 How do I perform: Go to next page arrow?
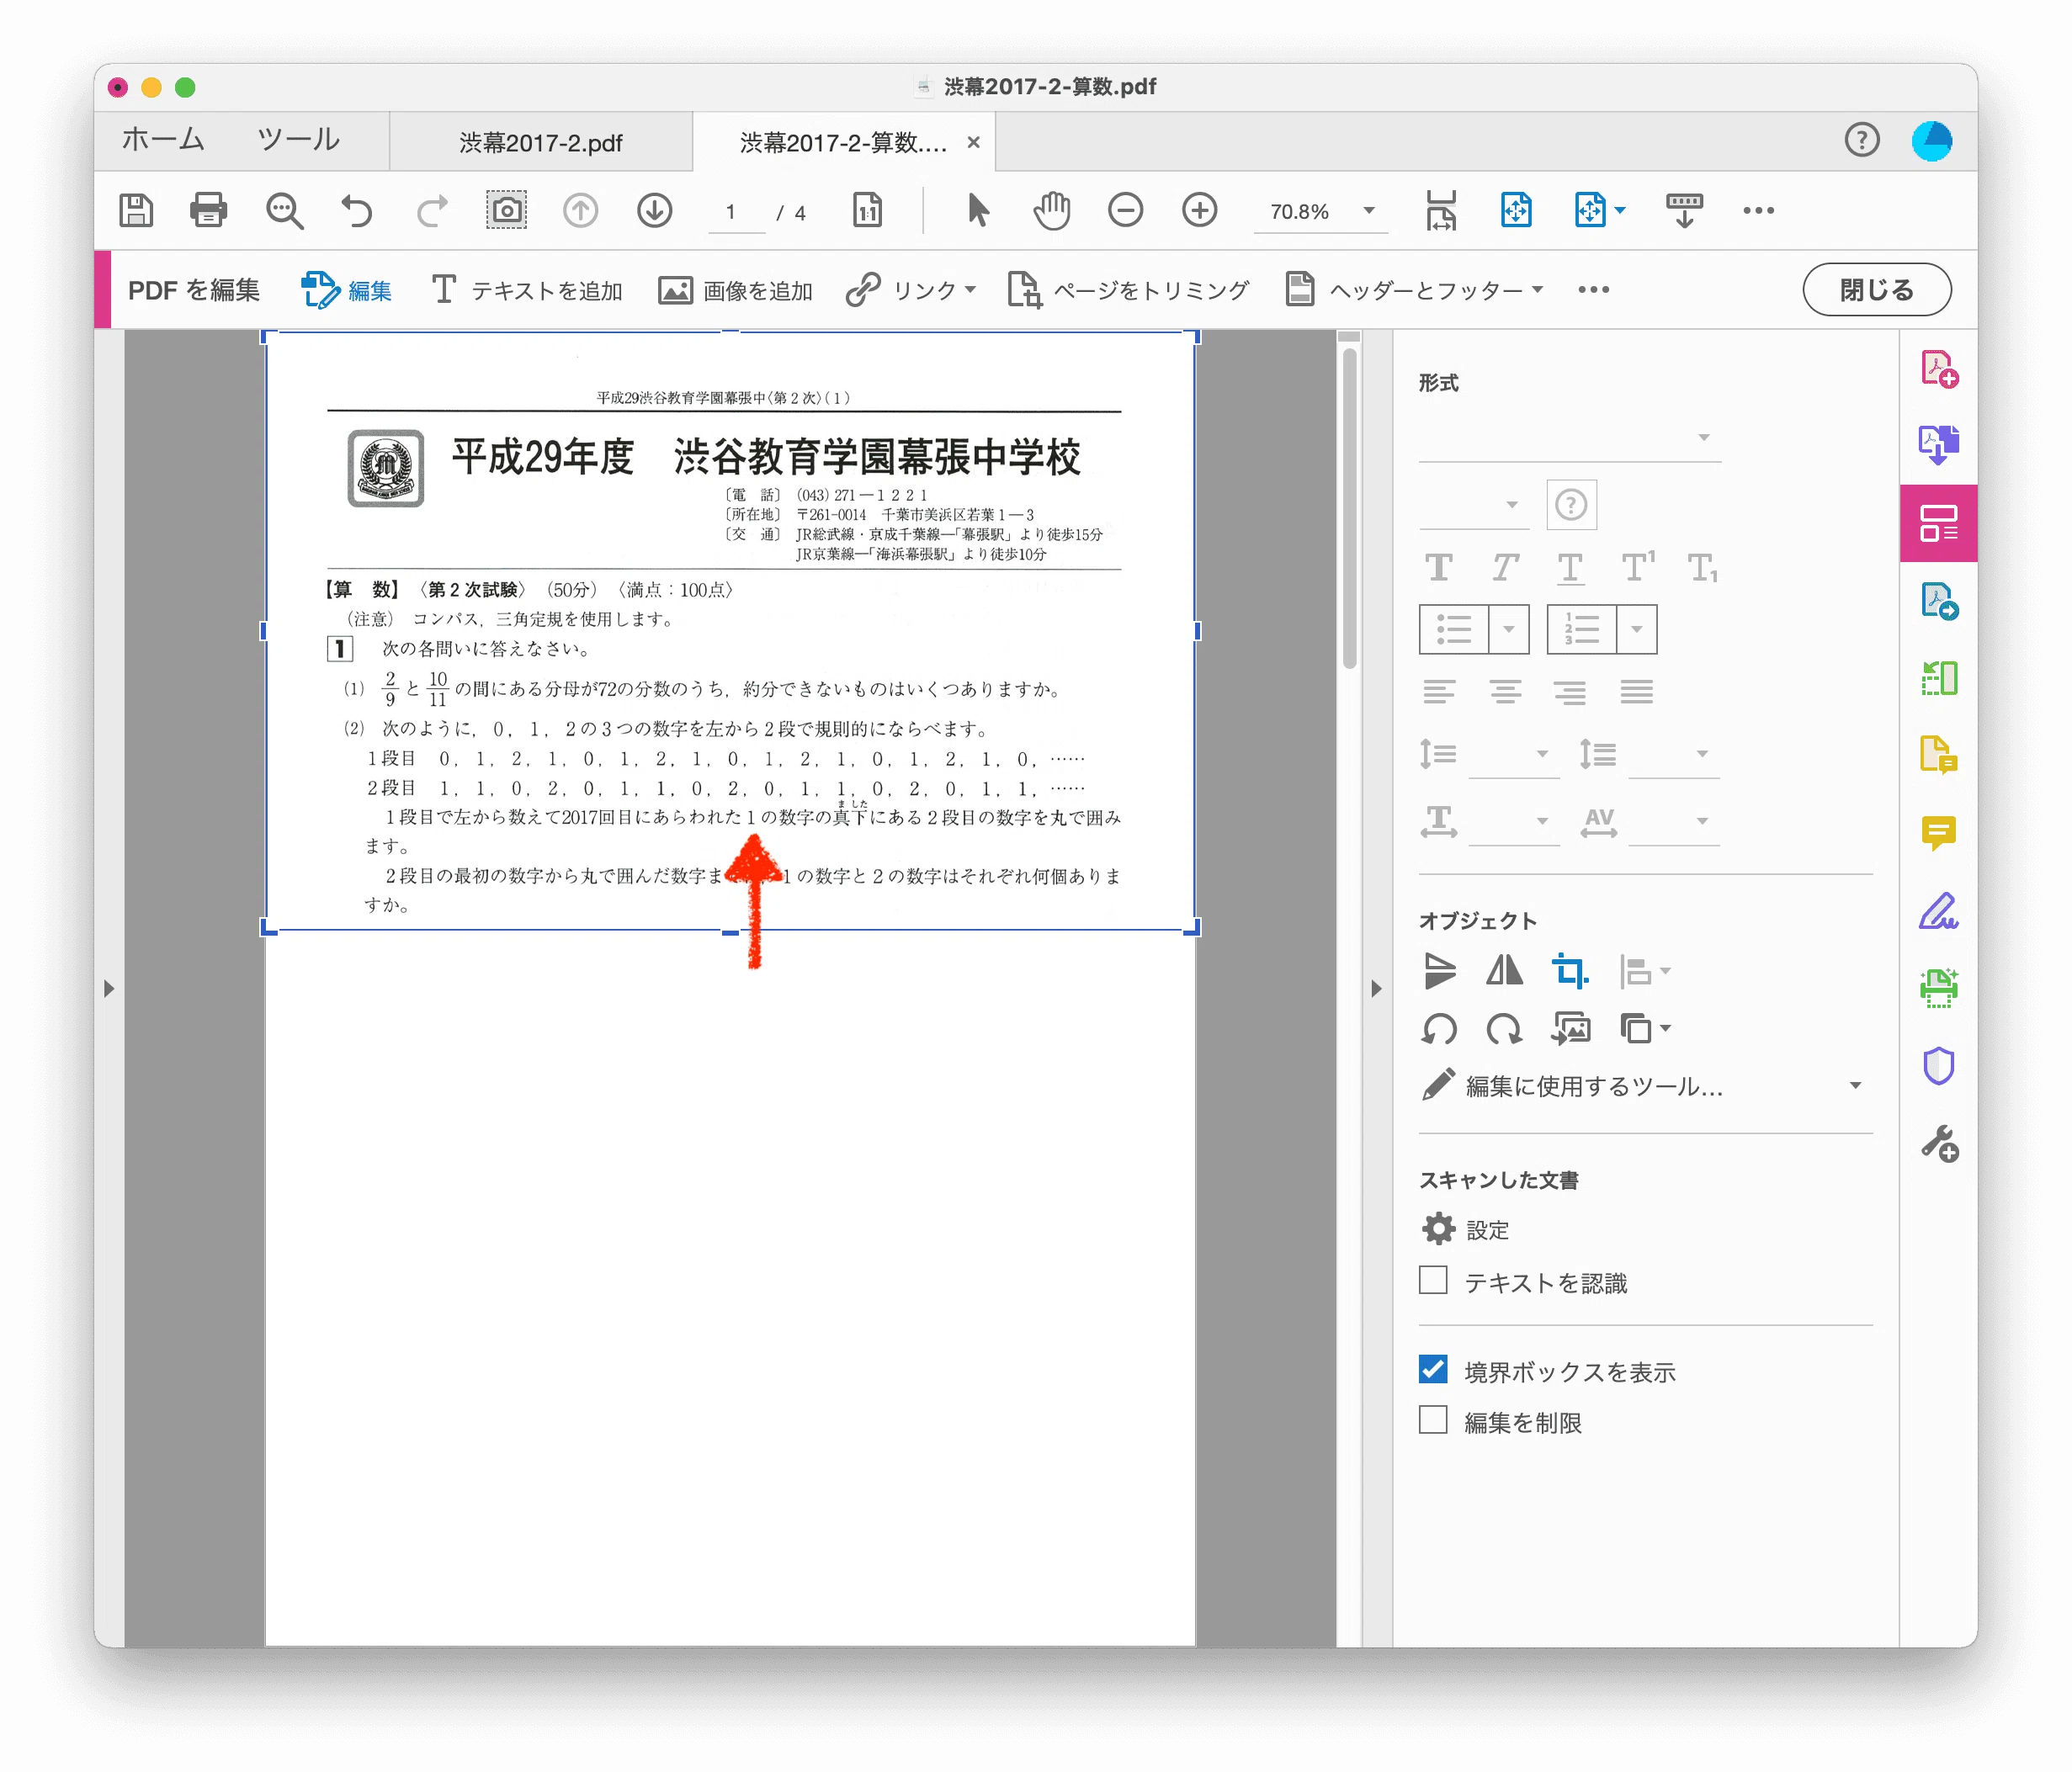(x=655, y=211)
